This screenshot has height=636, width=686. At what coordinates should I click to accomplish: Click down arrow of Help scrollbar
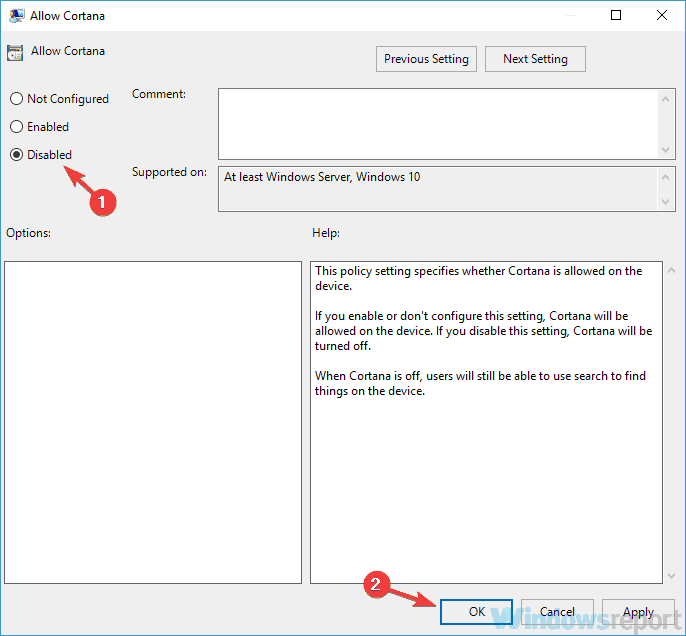[x=671, y=576]
